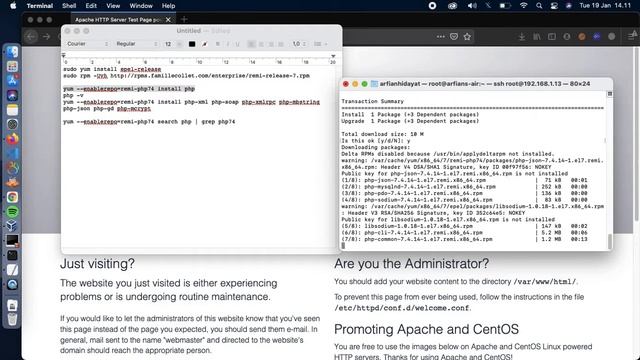This screenshot has width=640, height=360.
Task: Open the Terminal application menu
Action: coord(40,6)
